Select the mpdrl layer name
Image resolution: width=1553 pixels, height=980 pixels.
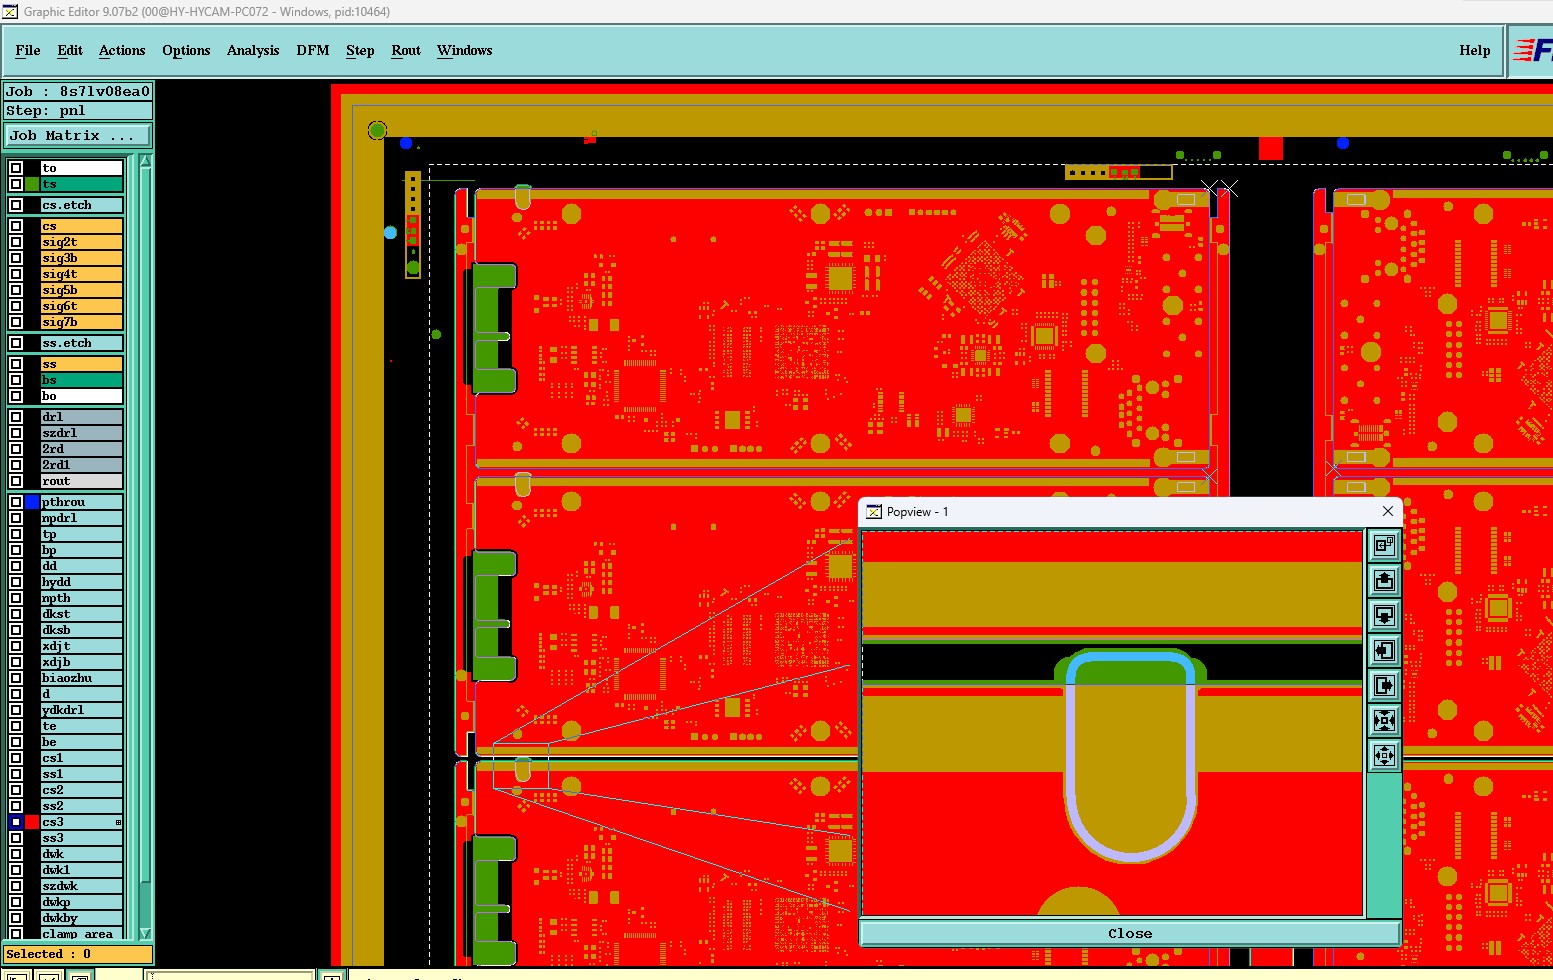click(82, 518)
